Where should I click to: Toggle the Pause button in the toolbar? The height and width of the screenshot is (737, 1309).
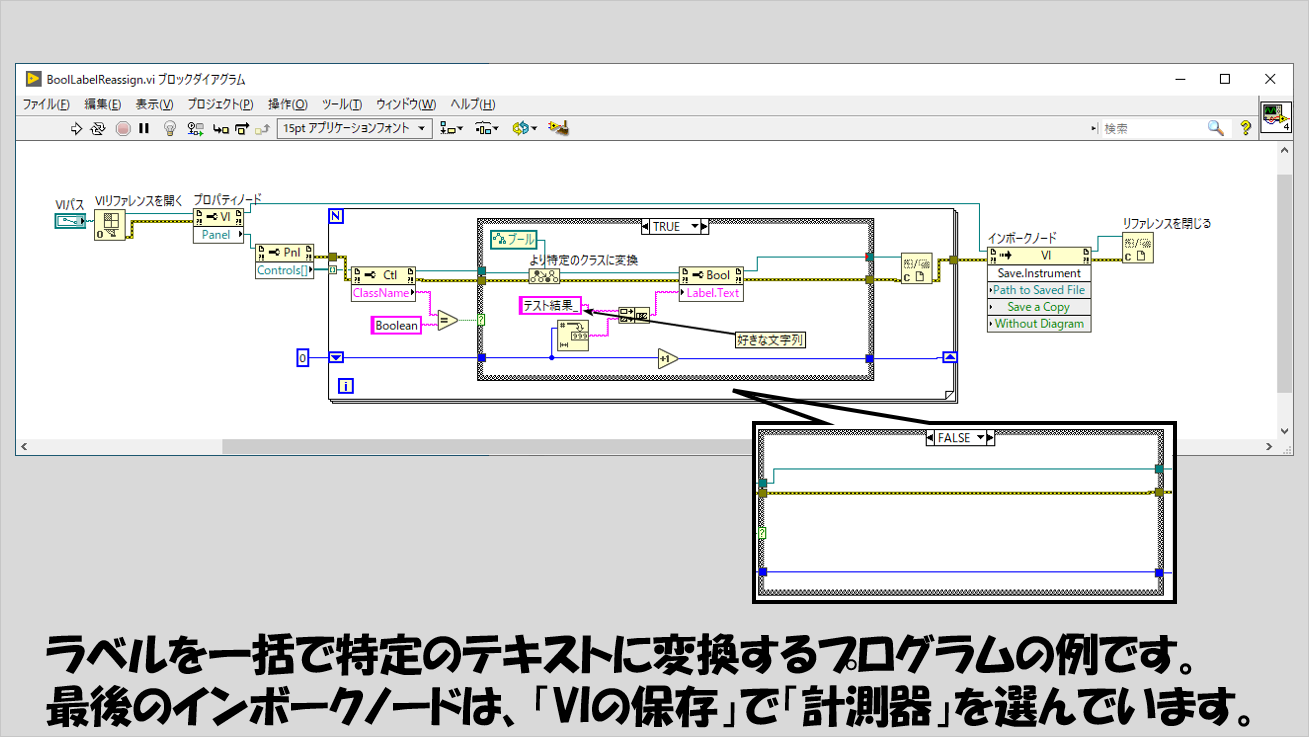pos(144,128)
